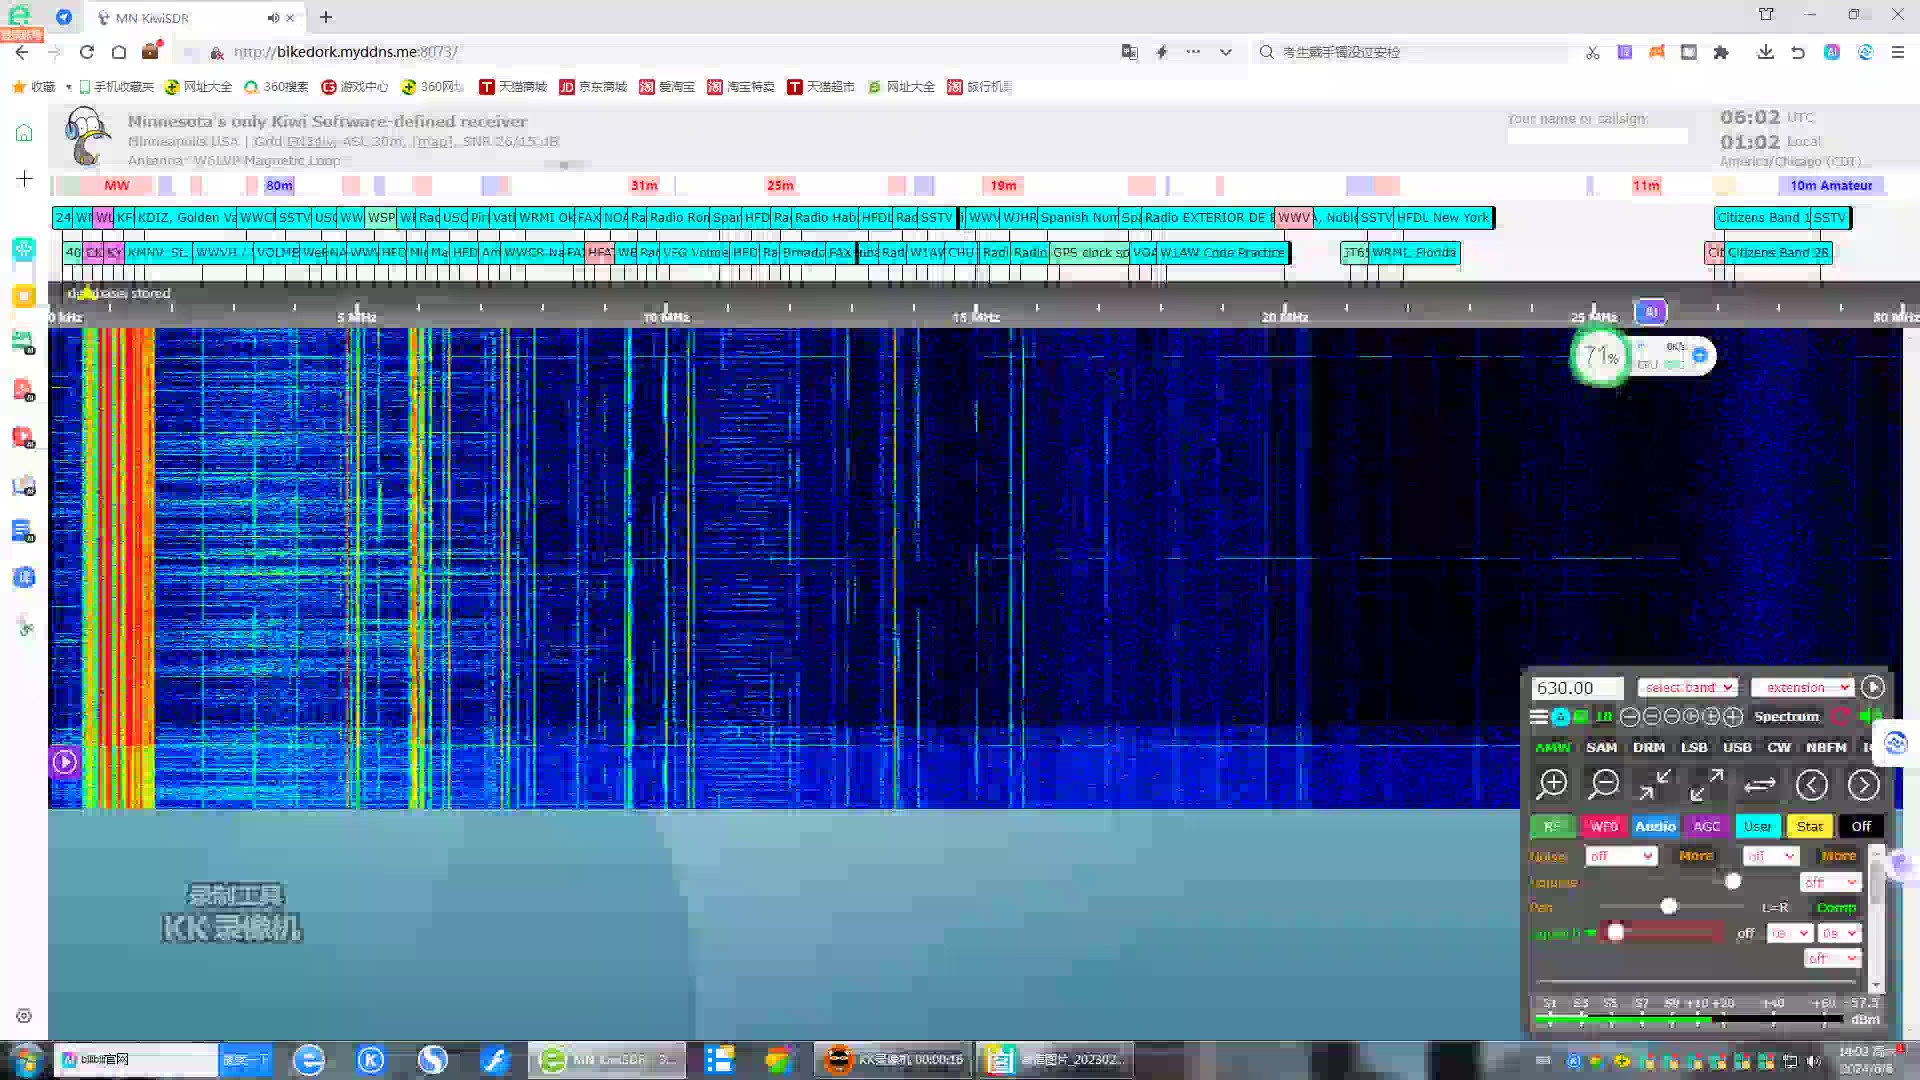Viewport: 1920px width, 1080px height.
Task: Toggle the Spectrum display button
Action: (1786, 716)
